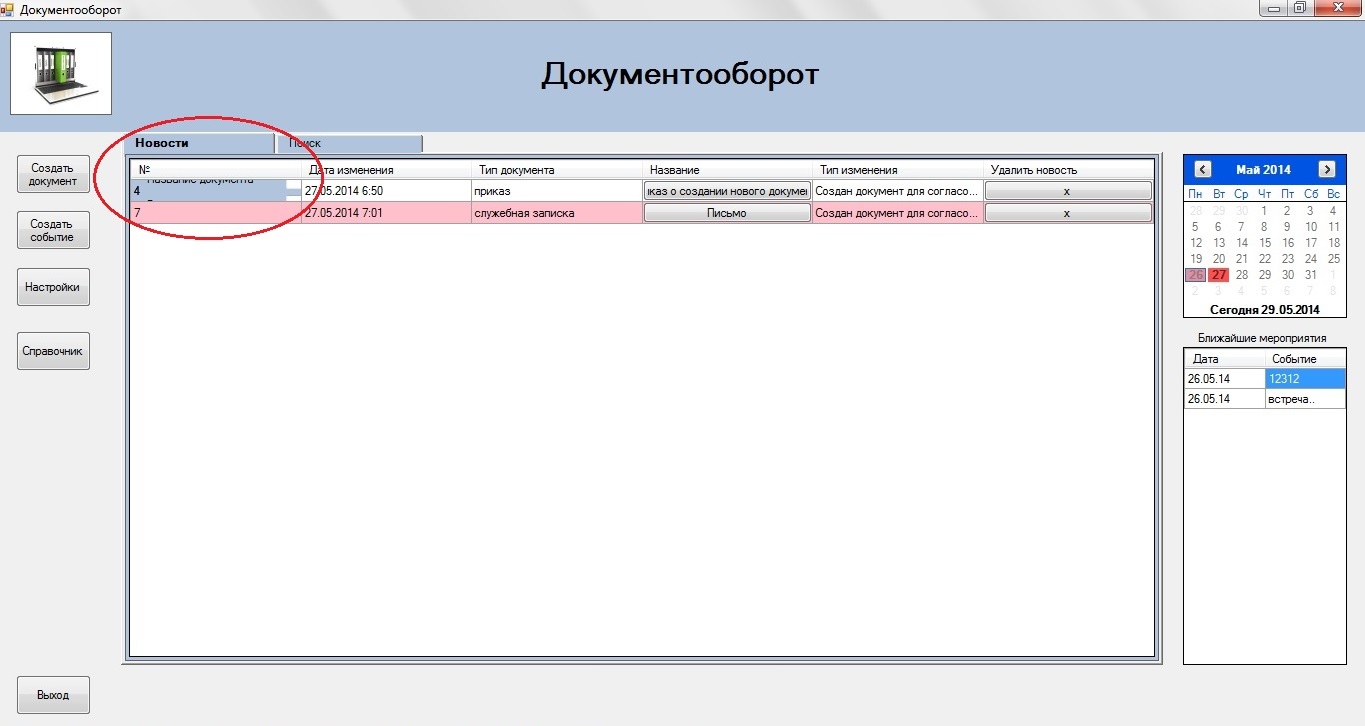Delete the приказ news with its x button
Screen dimensions: 1365x726
(1068, 191)
